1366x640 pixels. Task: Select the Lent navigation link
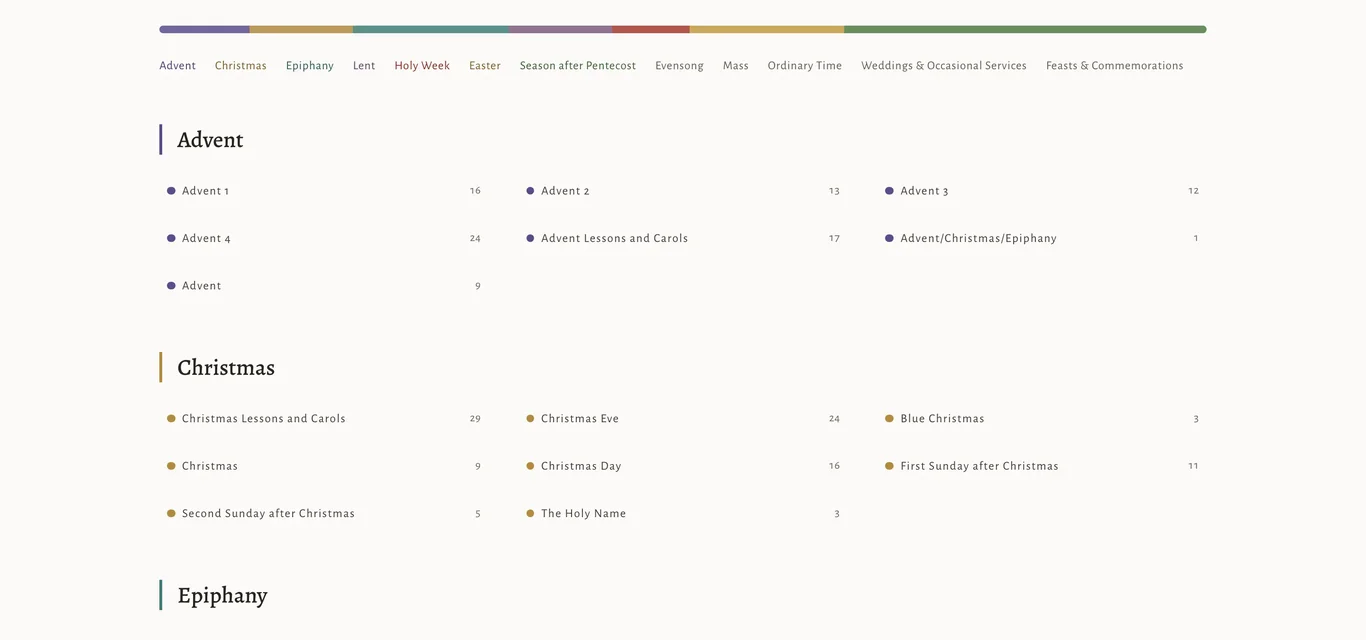point(364,65)
